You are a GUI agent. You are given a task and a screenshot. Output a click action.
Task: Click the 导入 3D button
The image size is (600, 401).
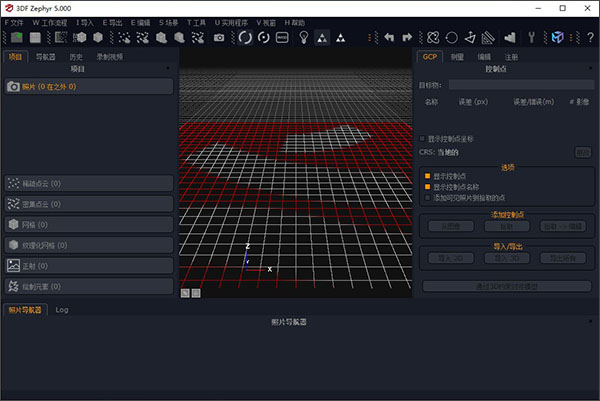point(507,258)
